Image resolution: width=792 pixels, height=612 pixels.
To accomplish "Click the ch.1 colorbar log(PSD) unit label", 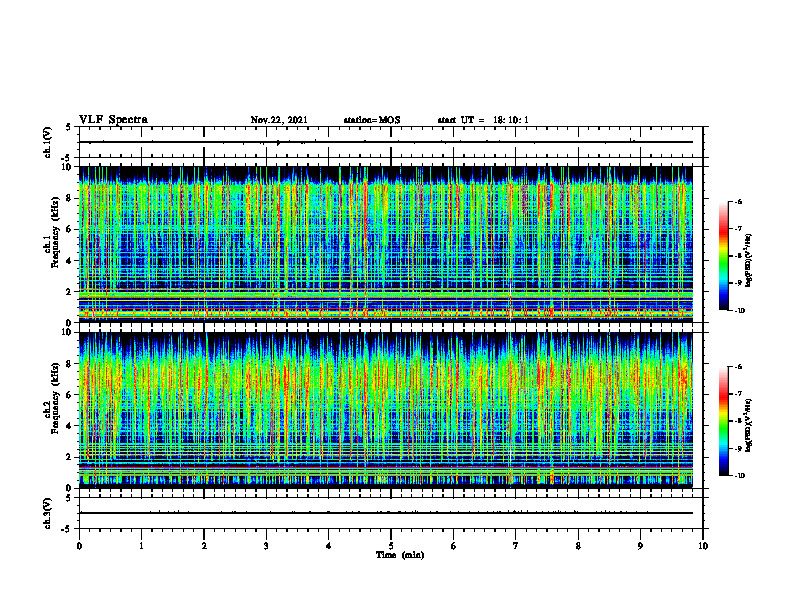I will tap(749, 261).
